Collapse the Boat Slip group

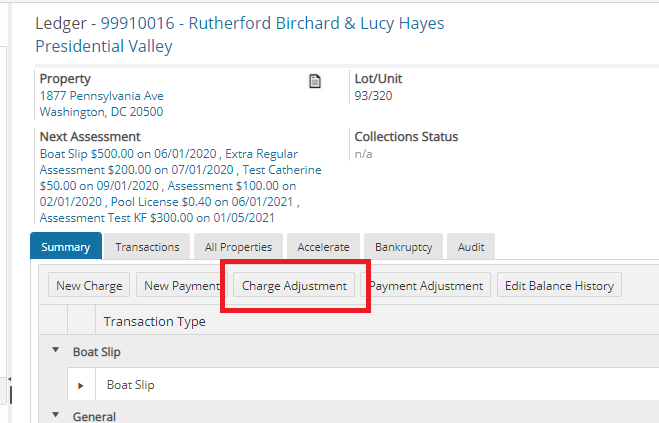(54, 352)
